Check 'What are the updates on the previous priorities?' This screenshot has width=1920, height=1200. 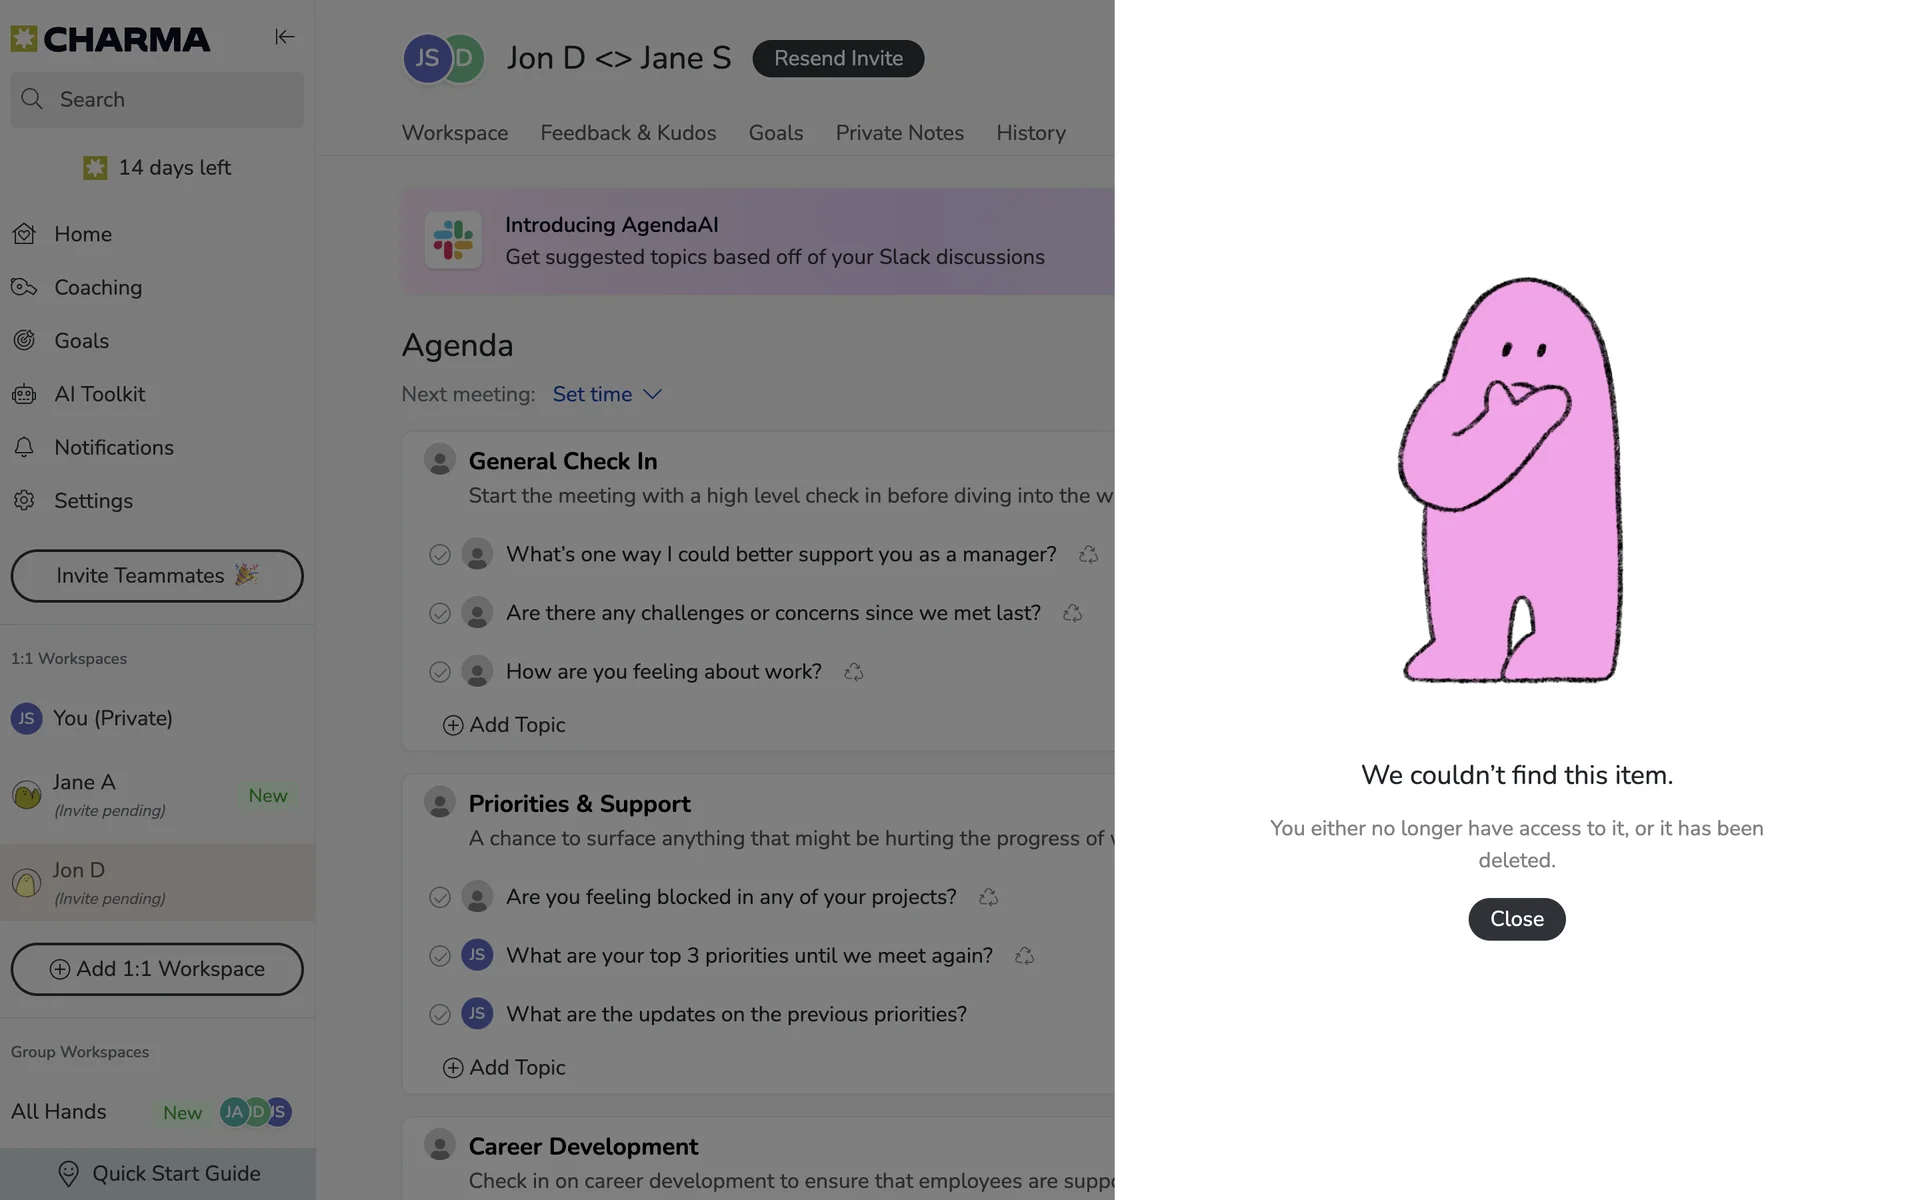(439, 1014)
